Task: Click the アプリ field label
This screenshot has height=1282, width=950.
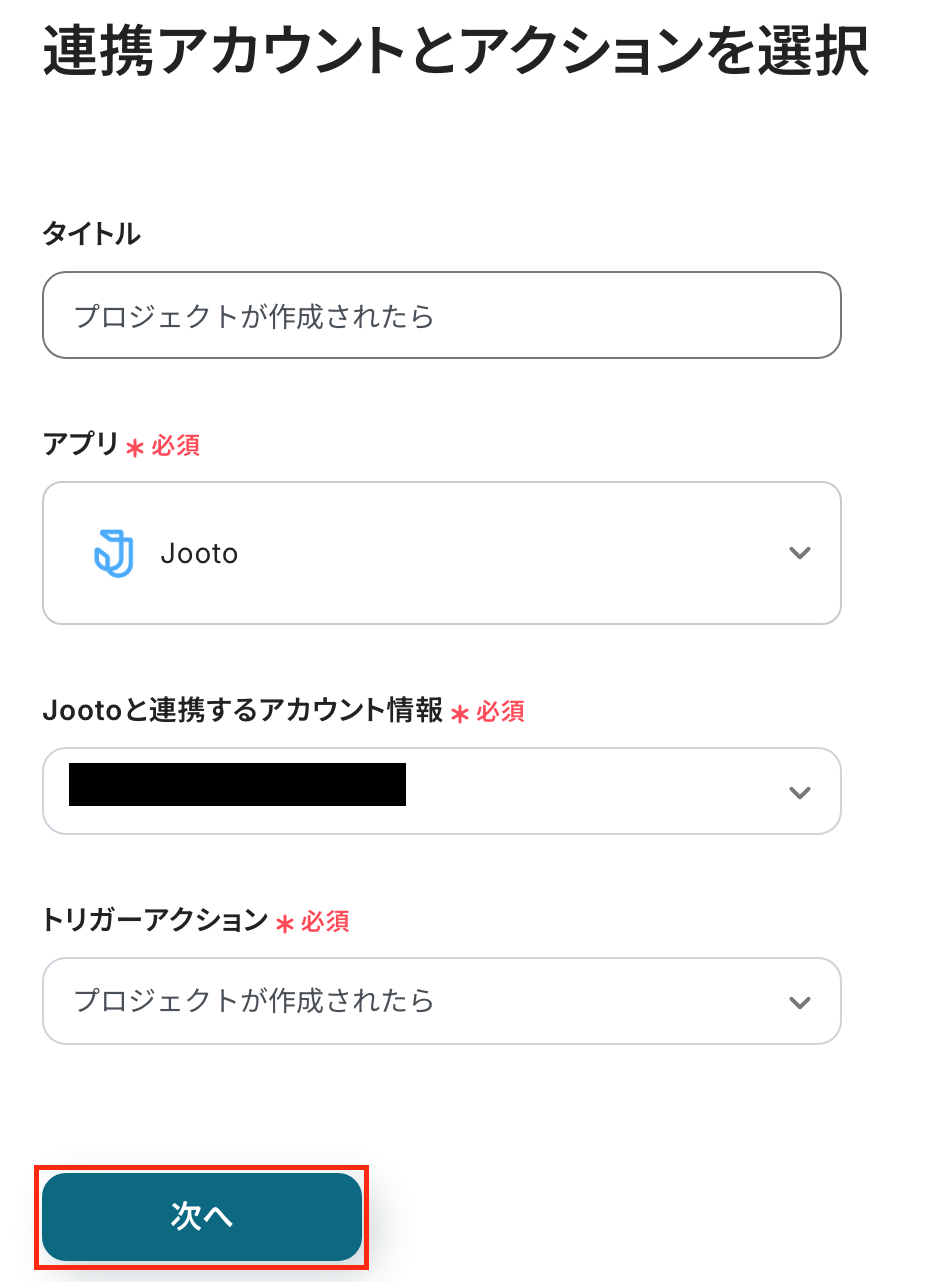Action: (x=80, y=445)
